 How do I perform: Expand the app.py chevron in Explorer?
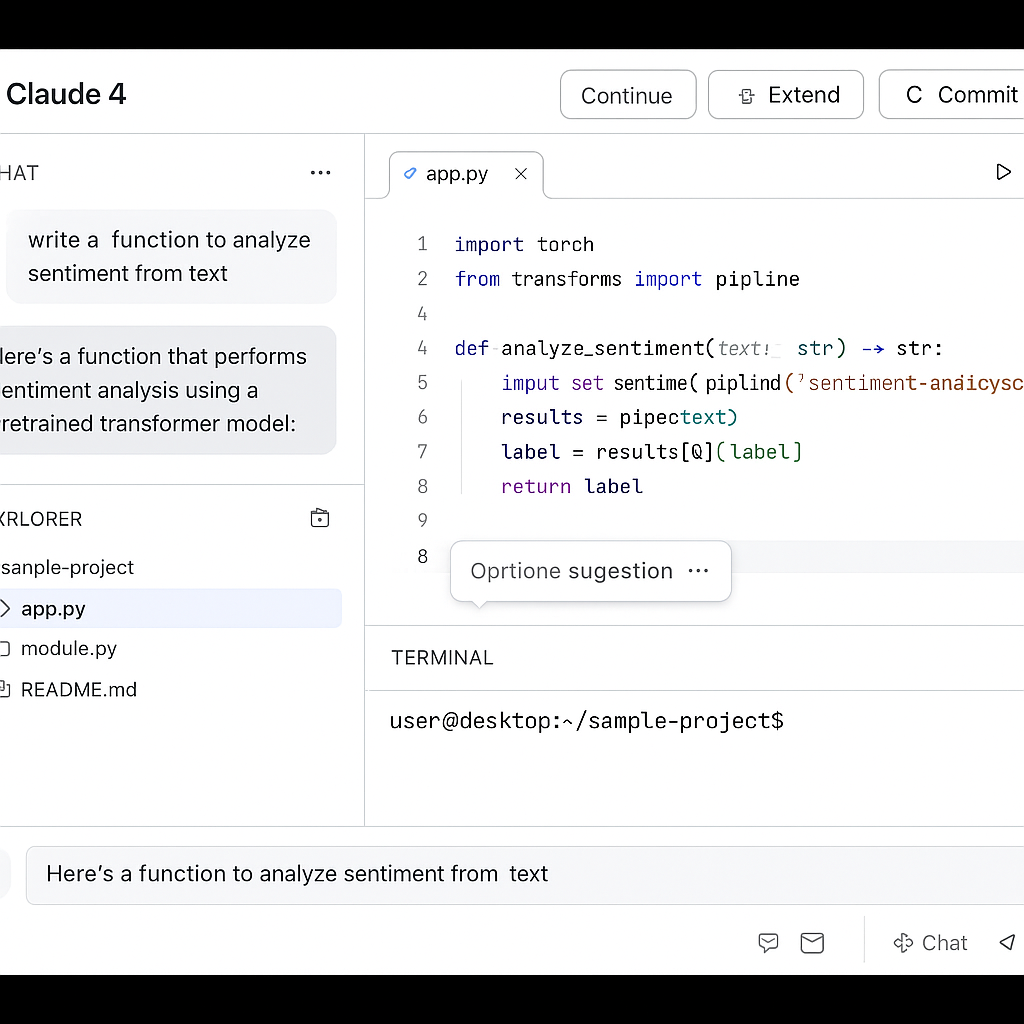[5, 609]
